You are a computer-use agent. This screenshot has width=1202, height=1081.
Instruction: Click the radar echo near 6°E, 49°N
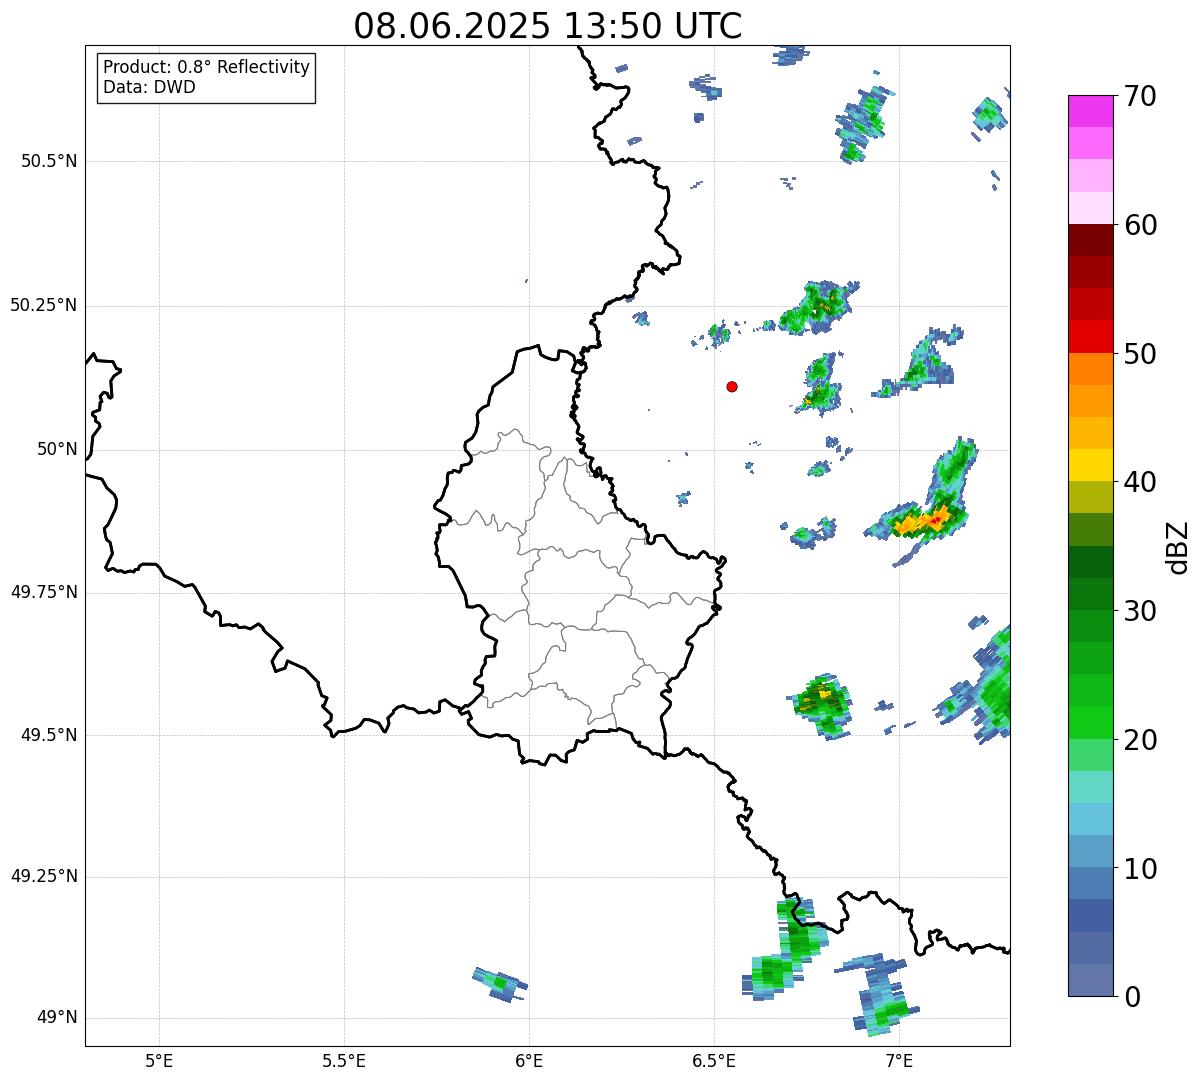(x=499, y=985)
